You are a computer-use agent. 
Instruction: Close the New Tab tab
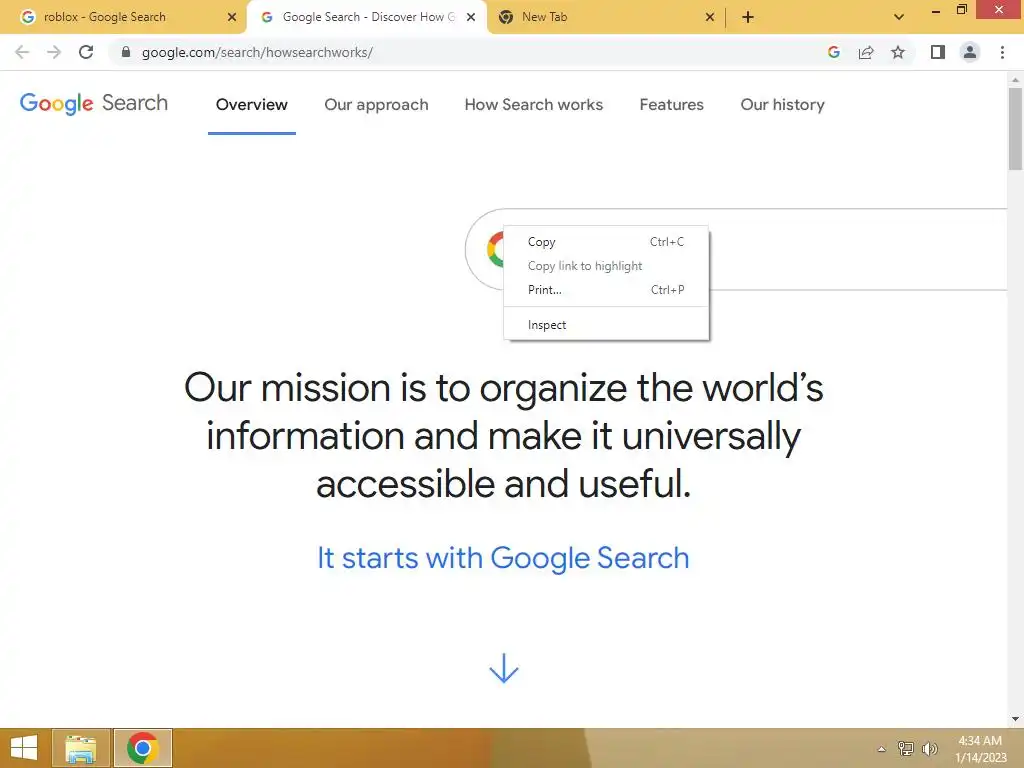(709, 17)
